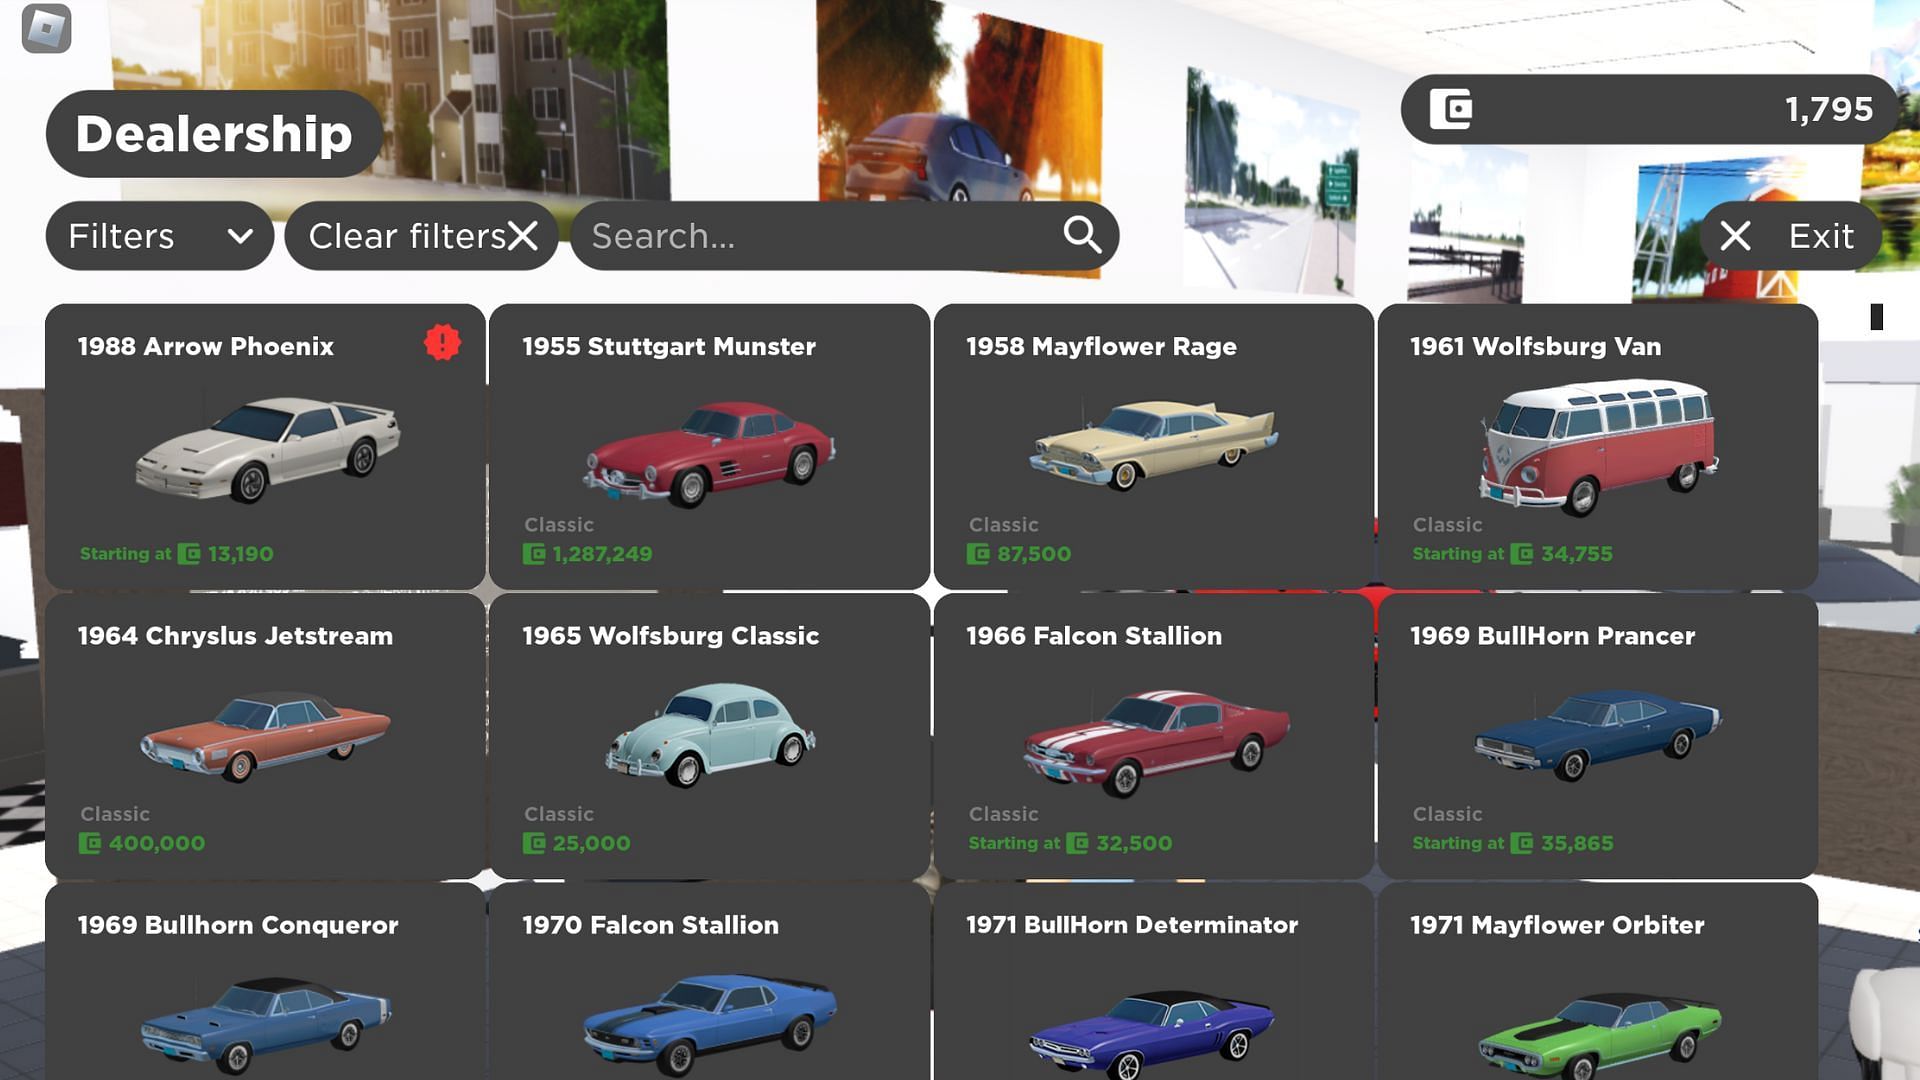This screenshot has width=1920, height=1080.
Task: Click the red alert badge on Arrow Phoenix
Action: [442, 342]
